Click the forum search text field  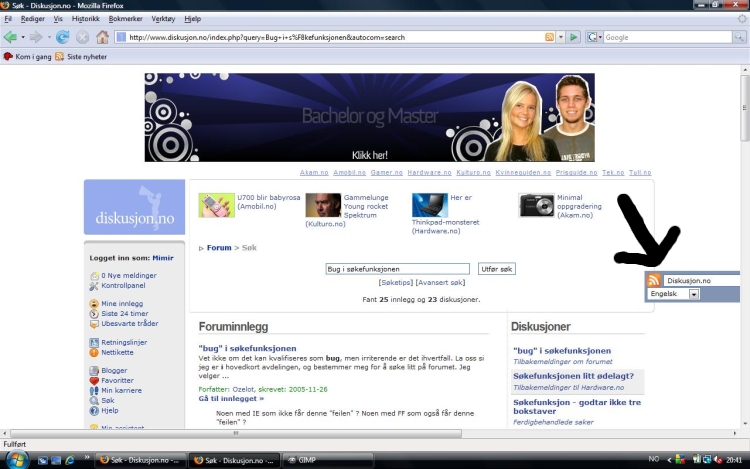coord(397,269)
